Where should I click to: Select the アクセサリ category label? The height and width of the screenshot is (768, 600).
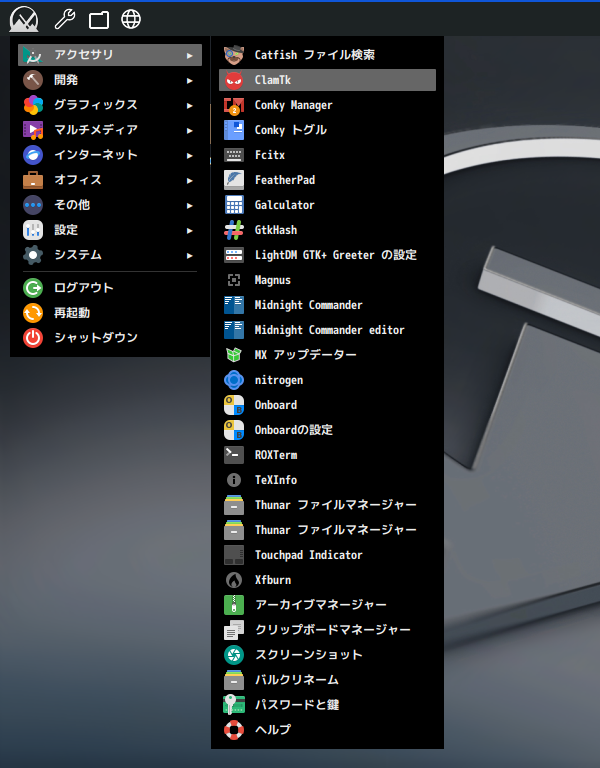pos(84,54)
